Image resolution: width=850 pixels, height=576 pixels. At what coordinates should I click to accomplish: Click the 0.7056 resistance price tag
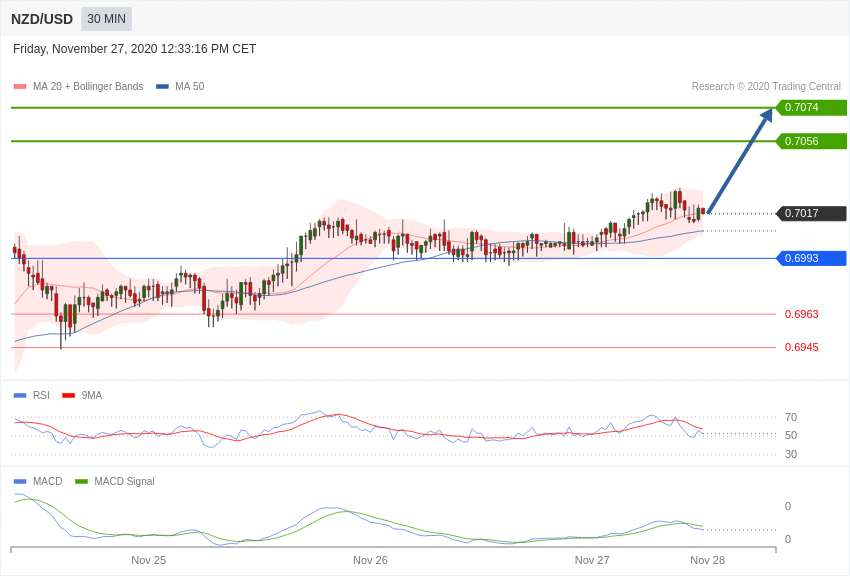point(811,141)
